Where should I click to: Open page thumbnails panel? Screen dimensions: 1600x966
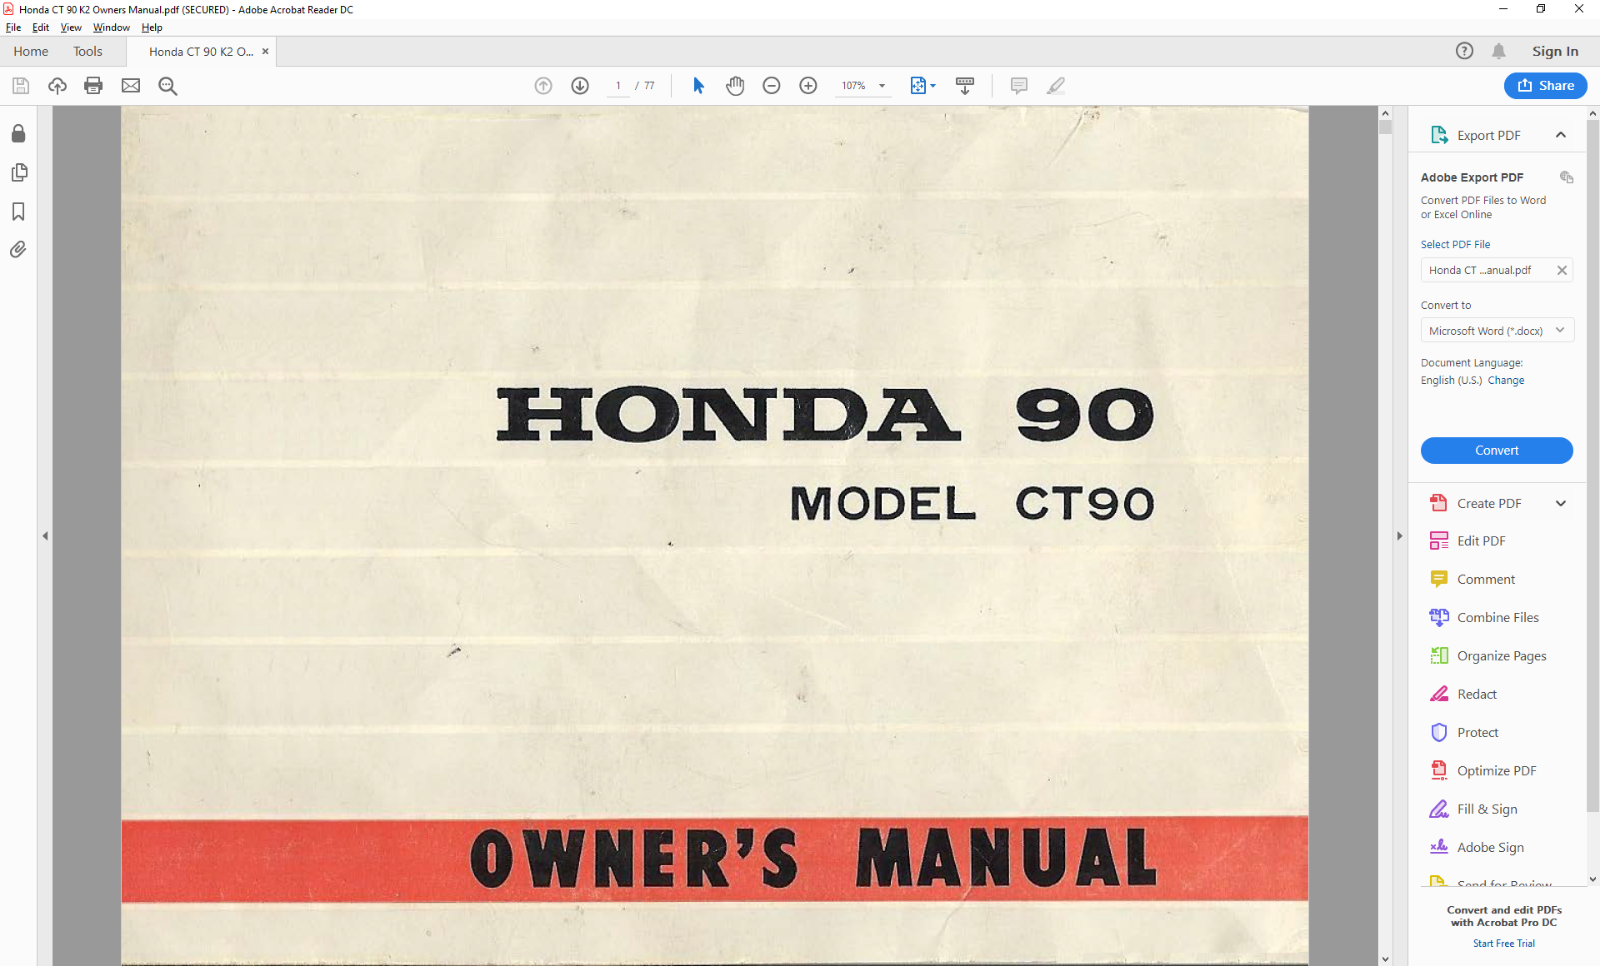tap(18, 173)
